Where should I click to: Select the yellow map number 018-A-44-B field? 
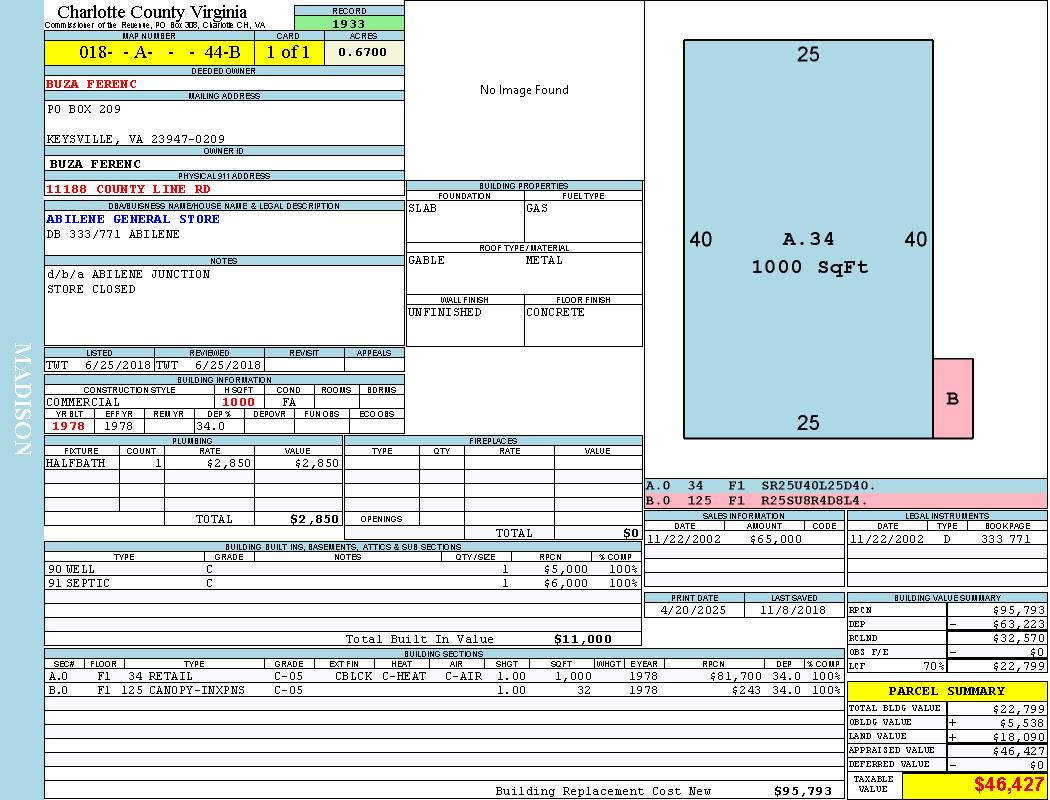point(149,52)
